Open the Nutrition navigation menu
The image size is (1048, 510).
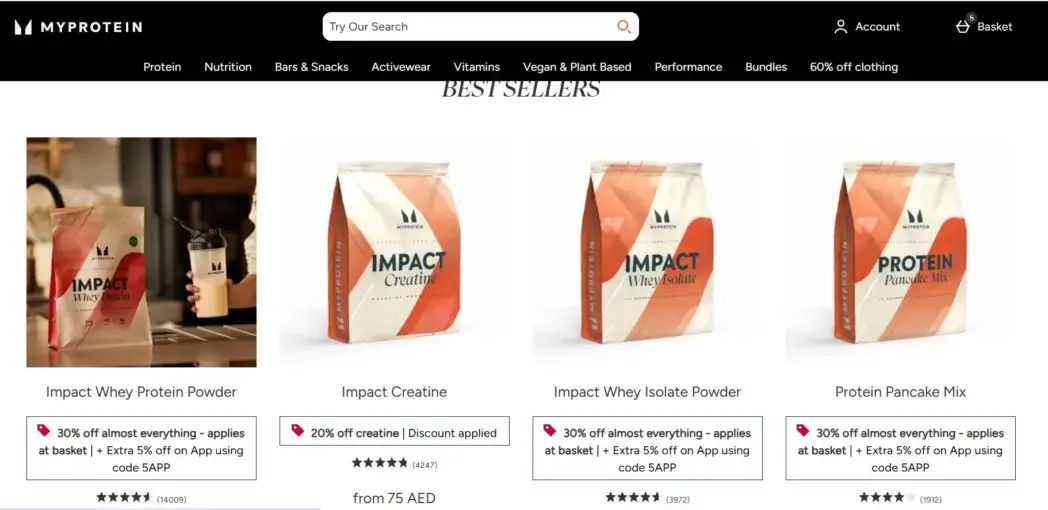228,67
